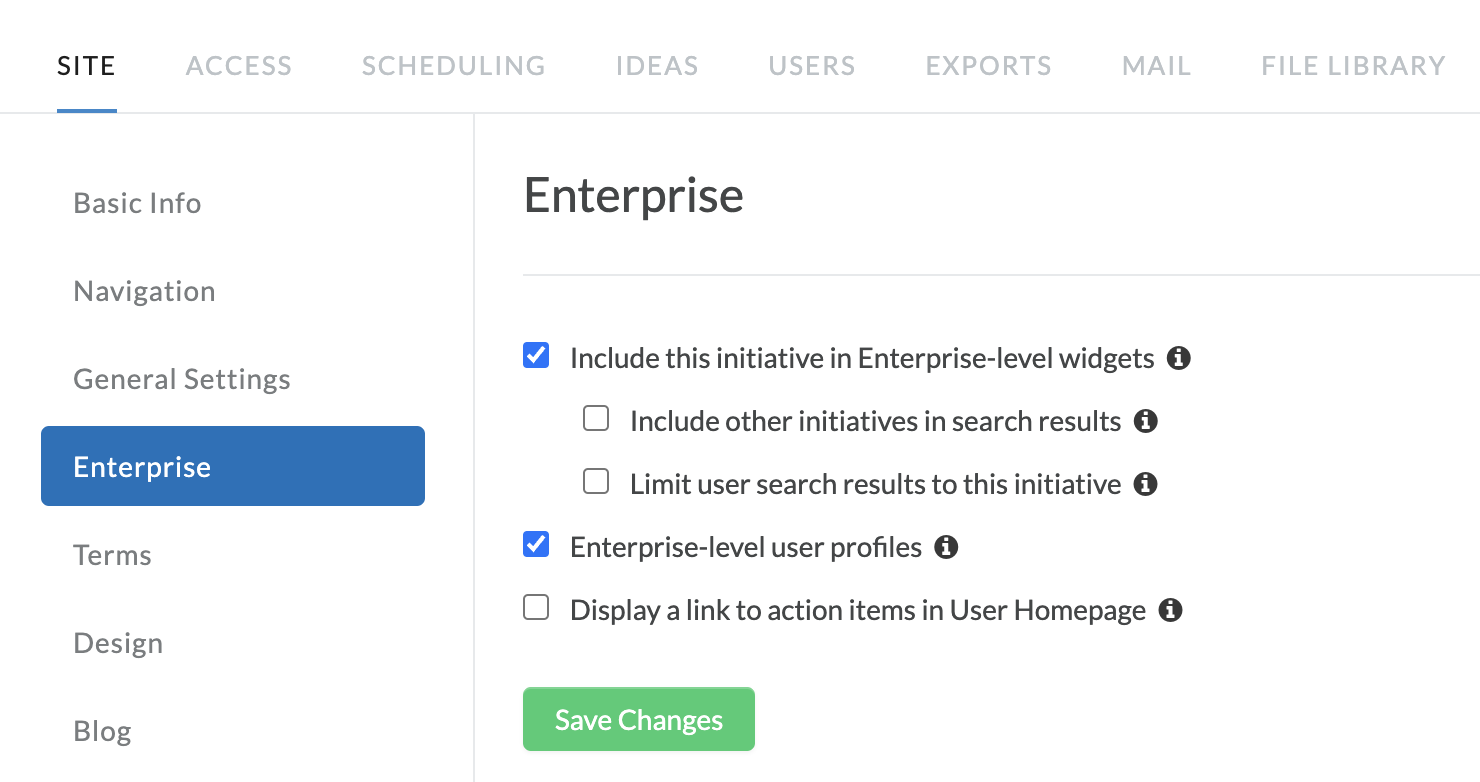Click info icon next to action items link option

click(x=1171, y=610)
